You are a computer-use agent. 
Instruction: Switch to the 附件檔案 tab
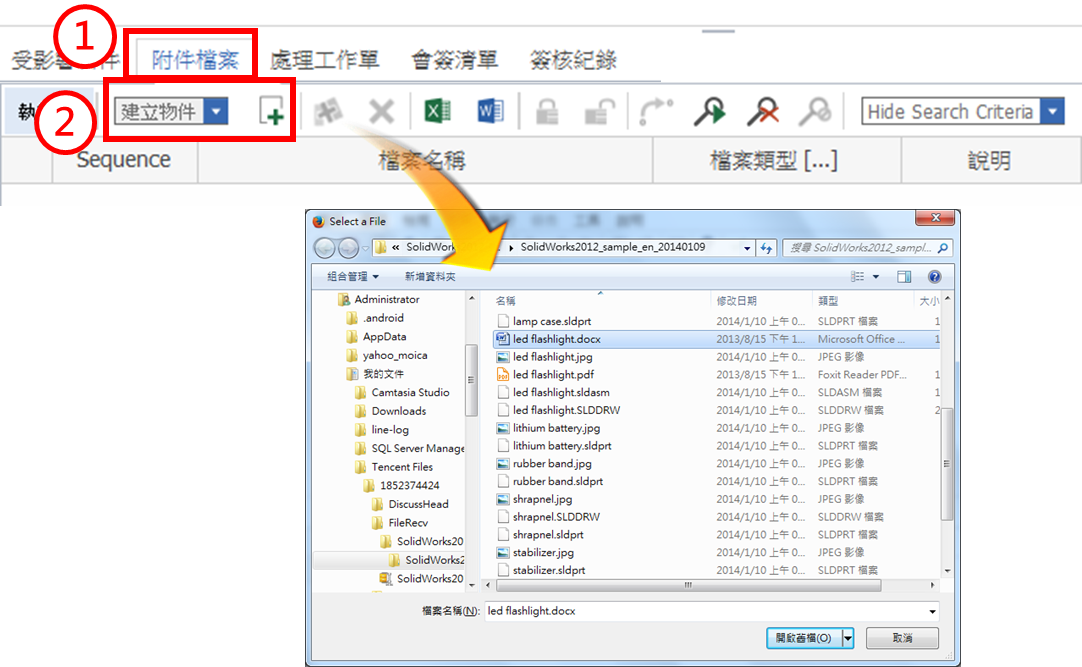tap(195, 60)
